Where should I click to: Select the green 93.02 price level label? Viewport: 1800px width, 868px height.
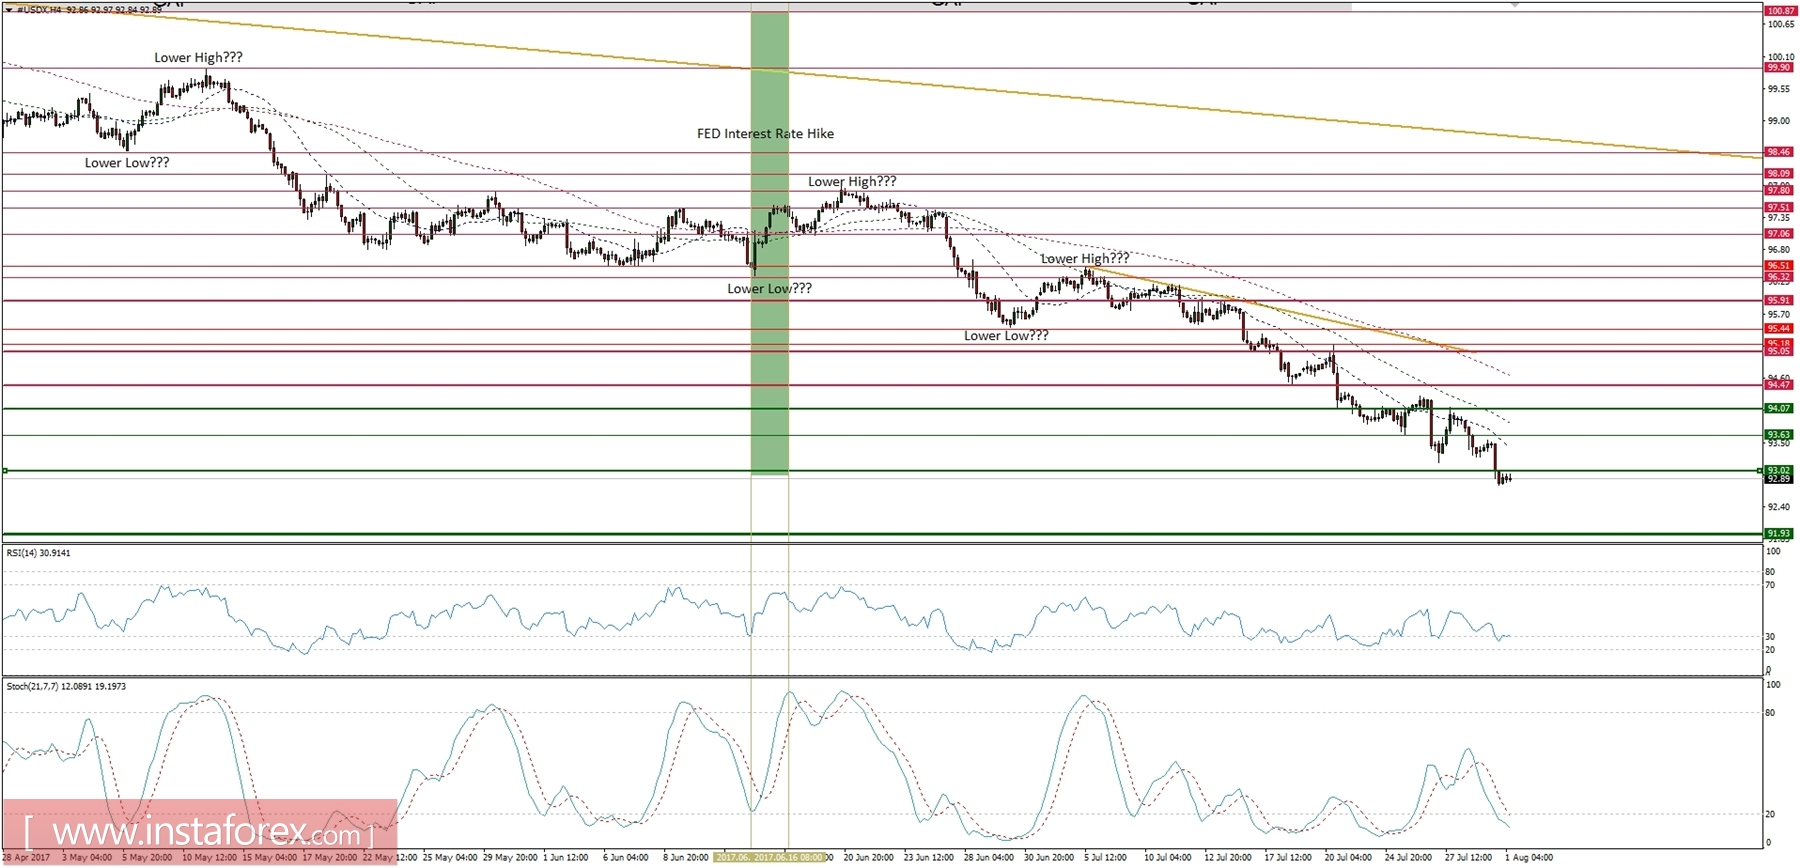[x=1779, y=470]
